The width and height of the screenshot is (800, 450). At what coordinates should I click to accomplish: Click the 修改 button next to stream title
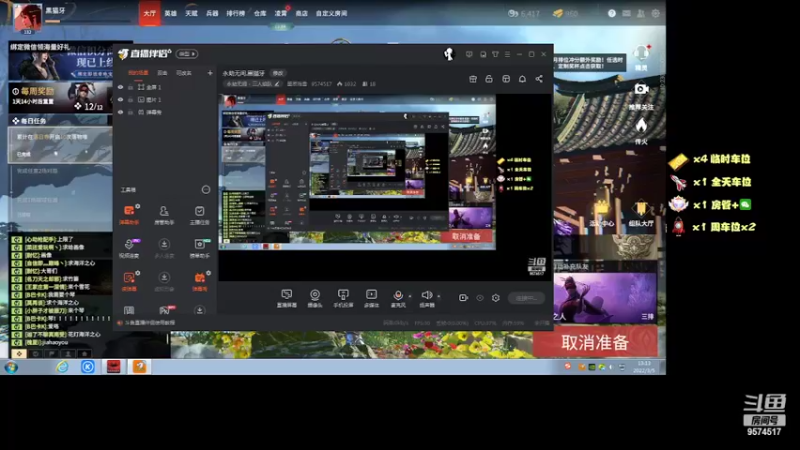point(278,73)
